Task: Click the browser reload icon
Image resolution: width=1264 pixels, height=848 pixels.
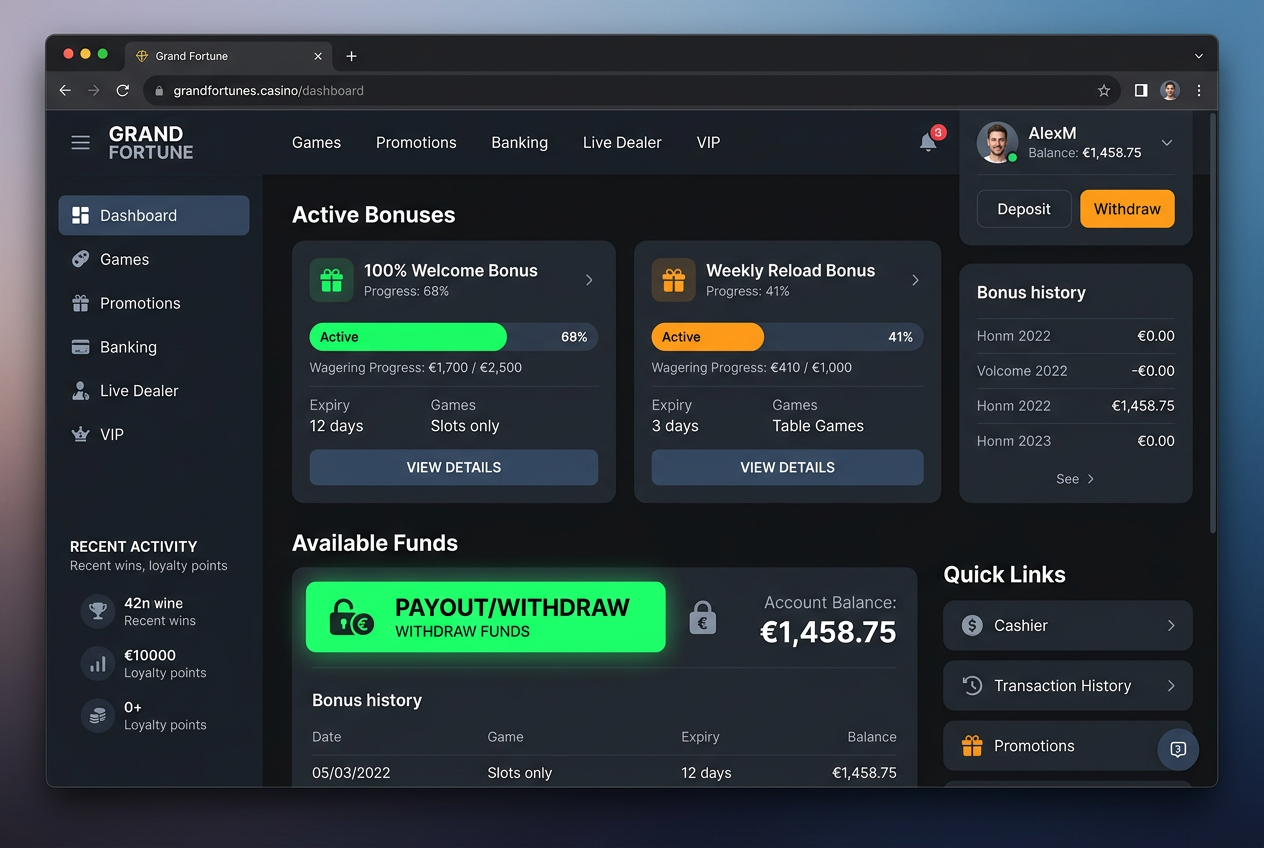Action: pyautogui.click(x=123, y=90)
